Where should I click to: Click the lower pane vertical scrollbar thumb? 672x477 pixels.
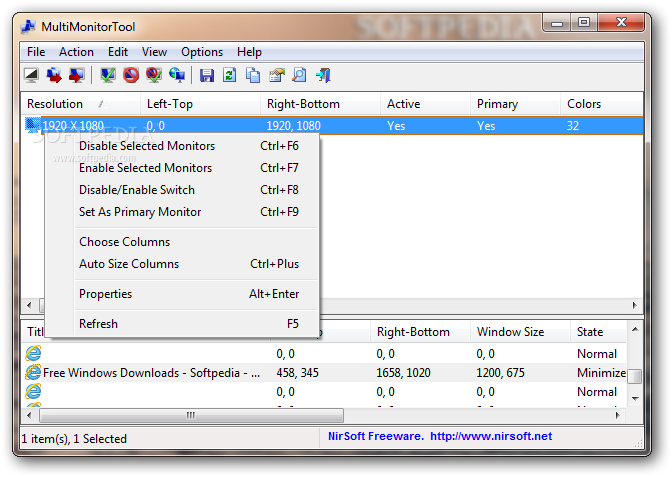(635, 376)
